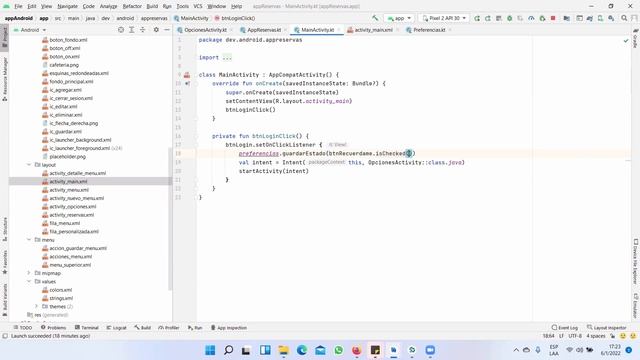640x360 pixels.
Task: Collapse the values folder
Action: 29,282
